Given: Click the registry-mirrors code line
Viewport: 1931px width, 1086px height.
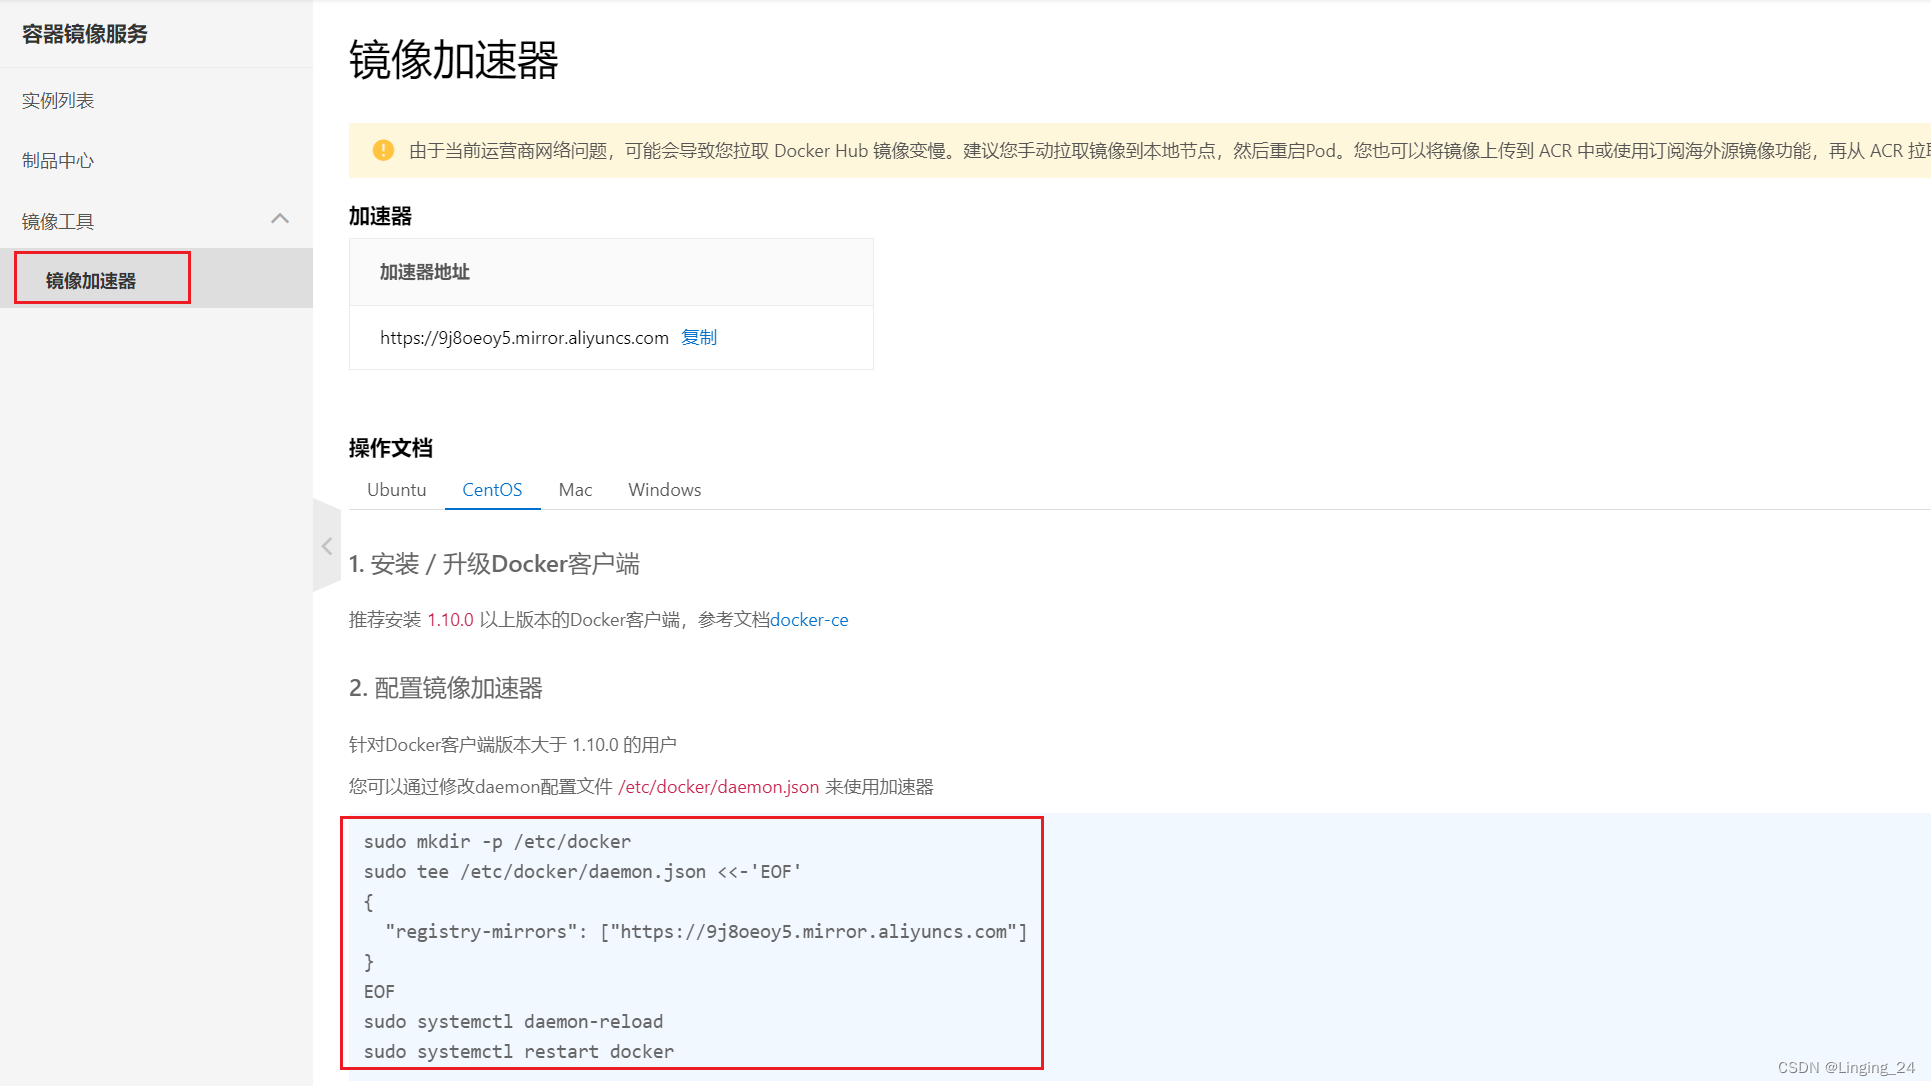Looking at the screenshot, I should (706, 931).
